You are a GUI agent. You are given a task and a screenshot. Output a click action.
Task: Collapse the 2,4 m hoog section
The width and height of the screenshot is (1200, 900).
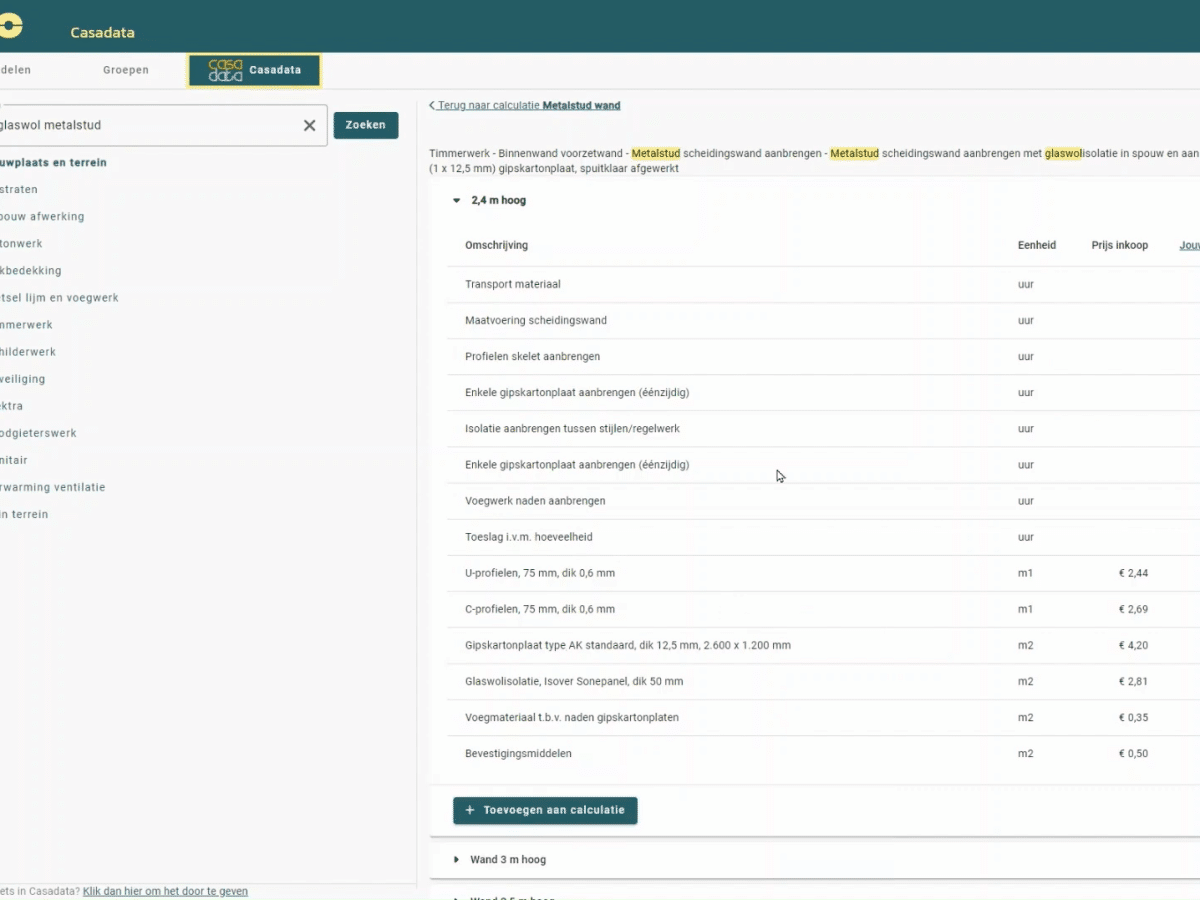(x=457, y=200)
